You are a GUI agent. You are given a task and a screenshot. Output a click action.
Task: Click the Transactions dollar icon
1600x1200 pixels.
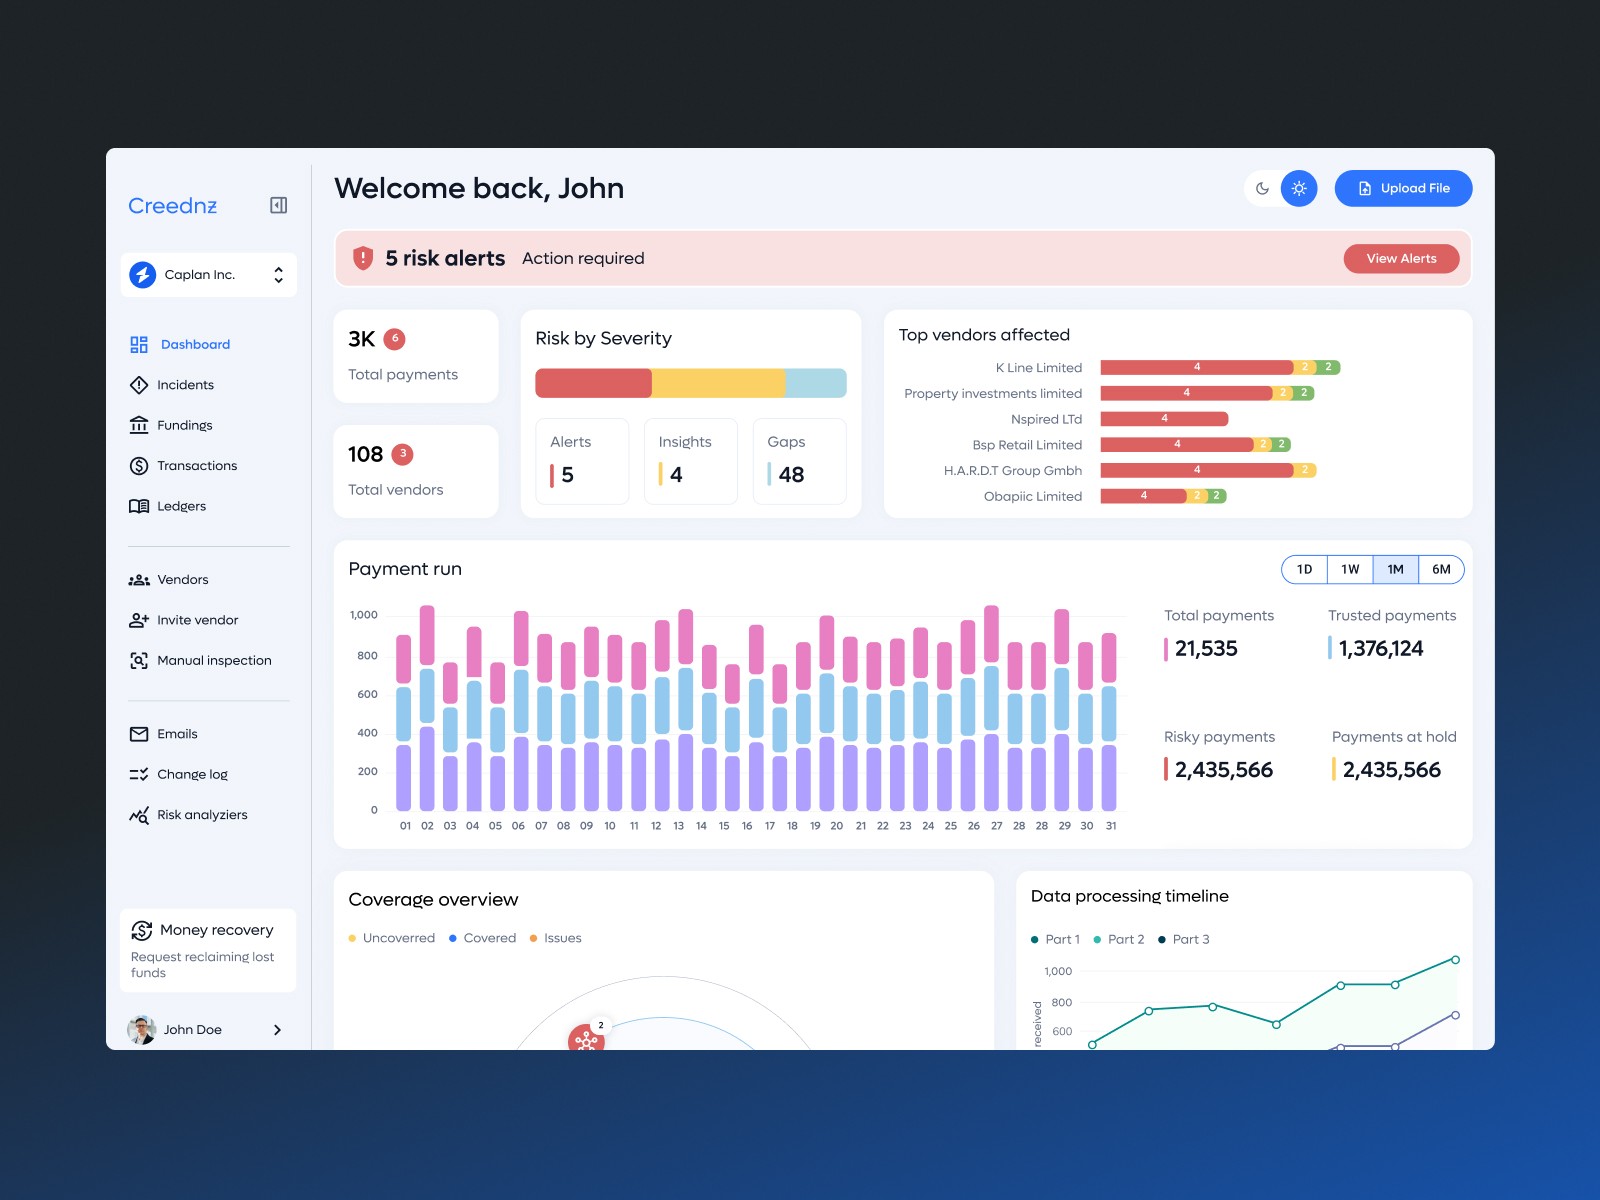tap(139, 466)
